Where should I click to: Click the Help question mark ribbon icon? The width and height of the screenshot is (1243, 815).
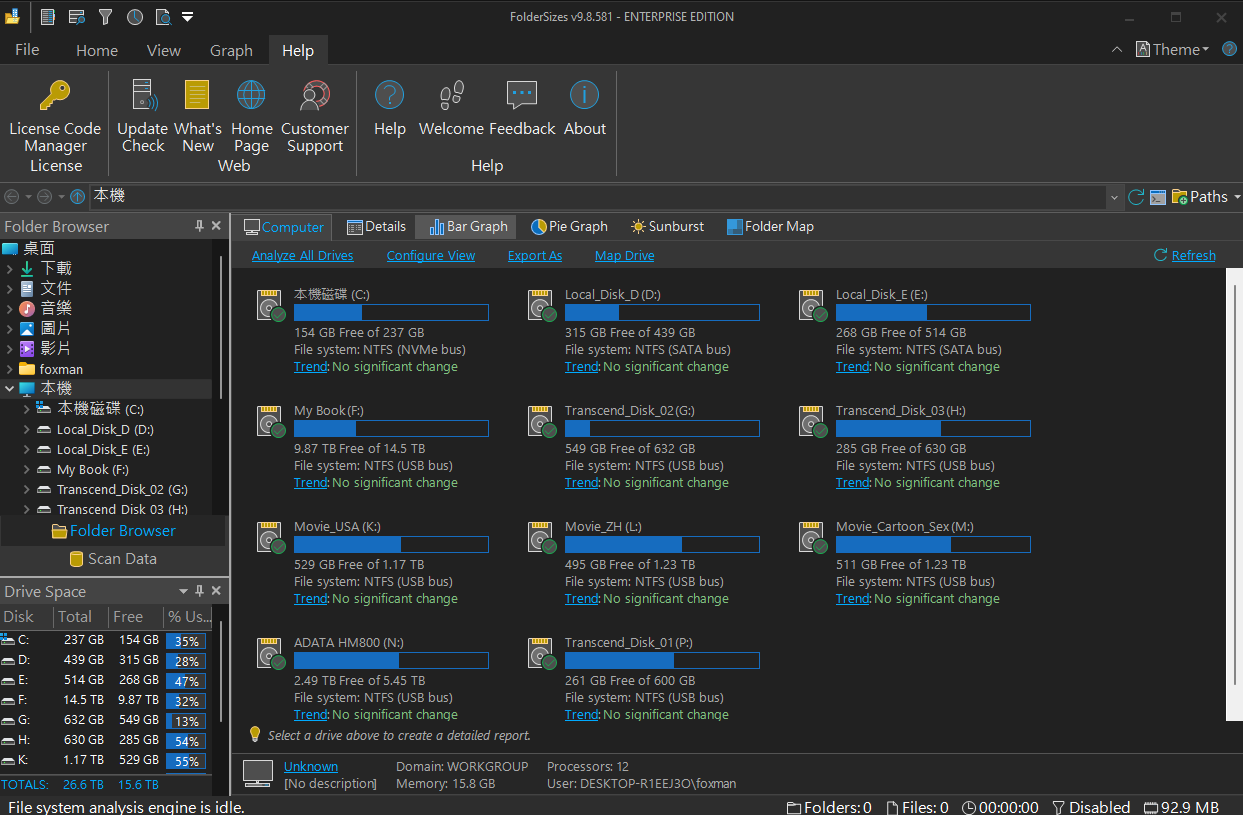pyautogui.click(x=389, y=96)
